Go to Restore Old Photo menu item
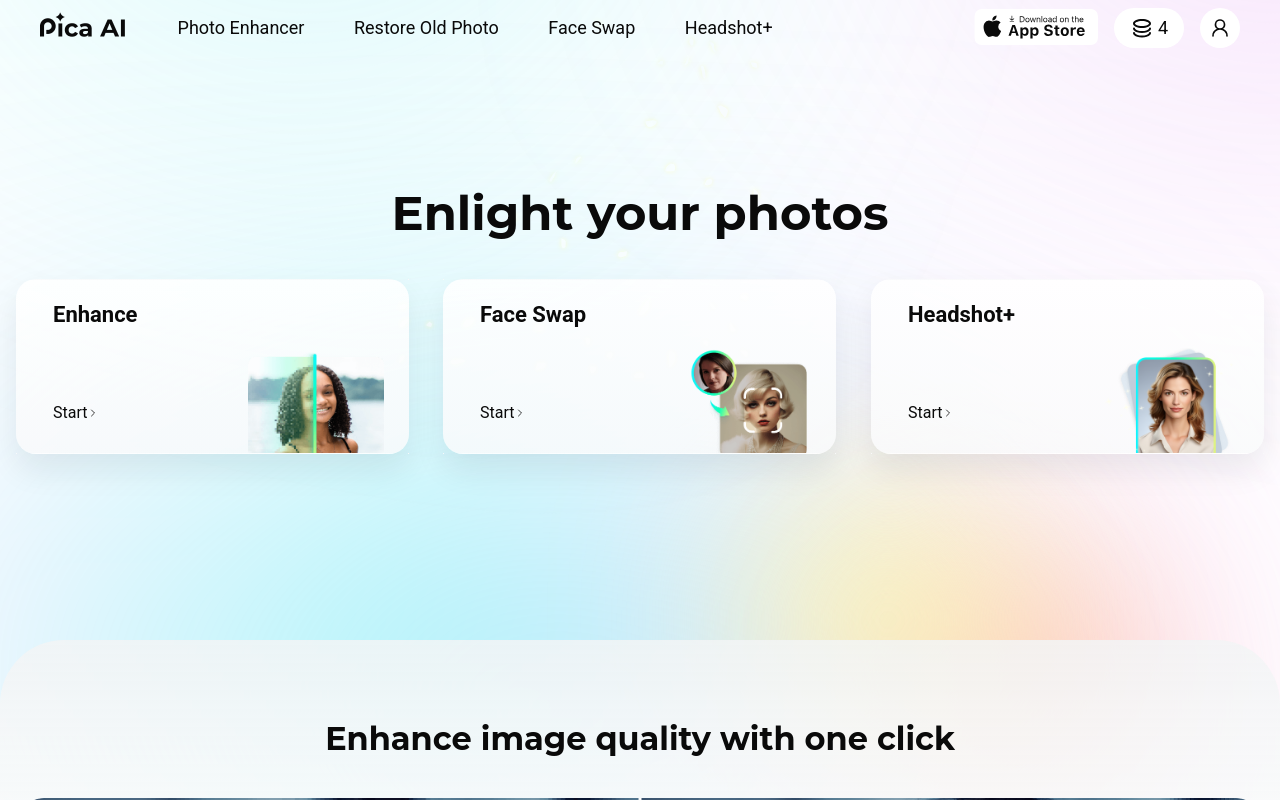Image resolution: width=1280 pixels, height=800 pixels. pyautogui.click(x=426, y=28)
